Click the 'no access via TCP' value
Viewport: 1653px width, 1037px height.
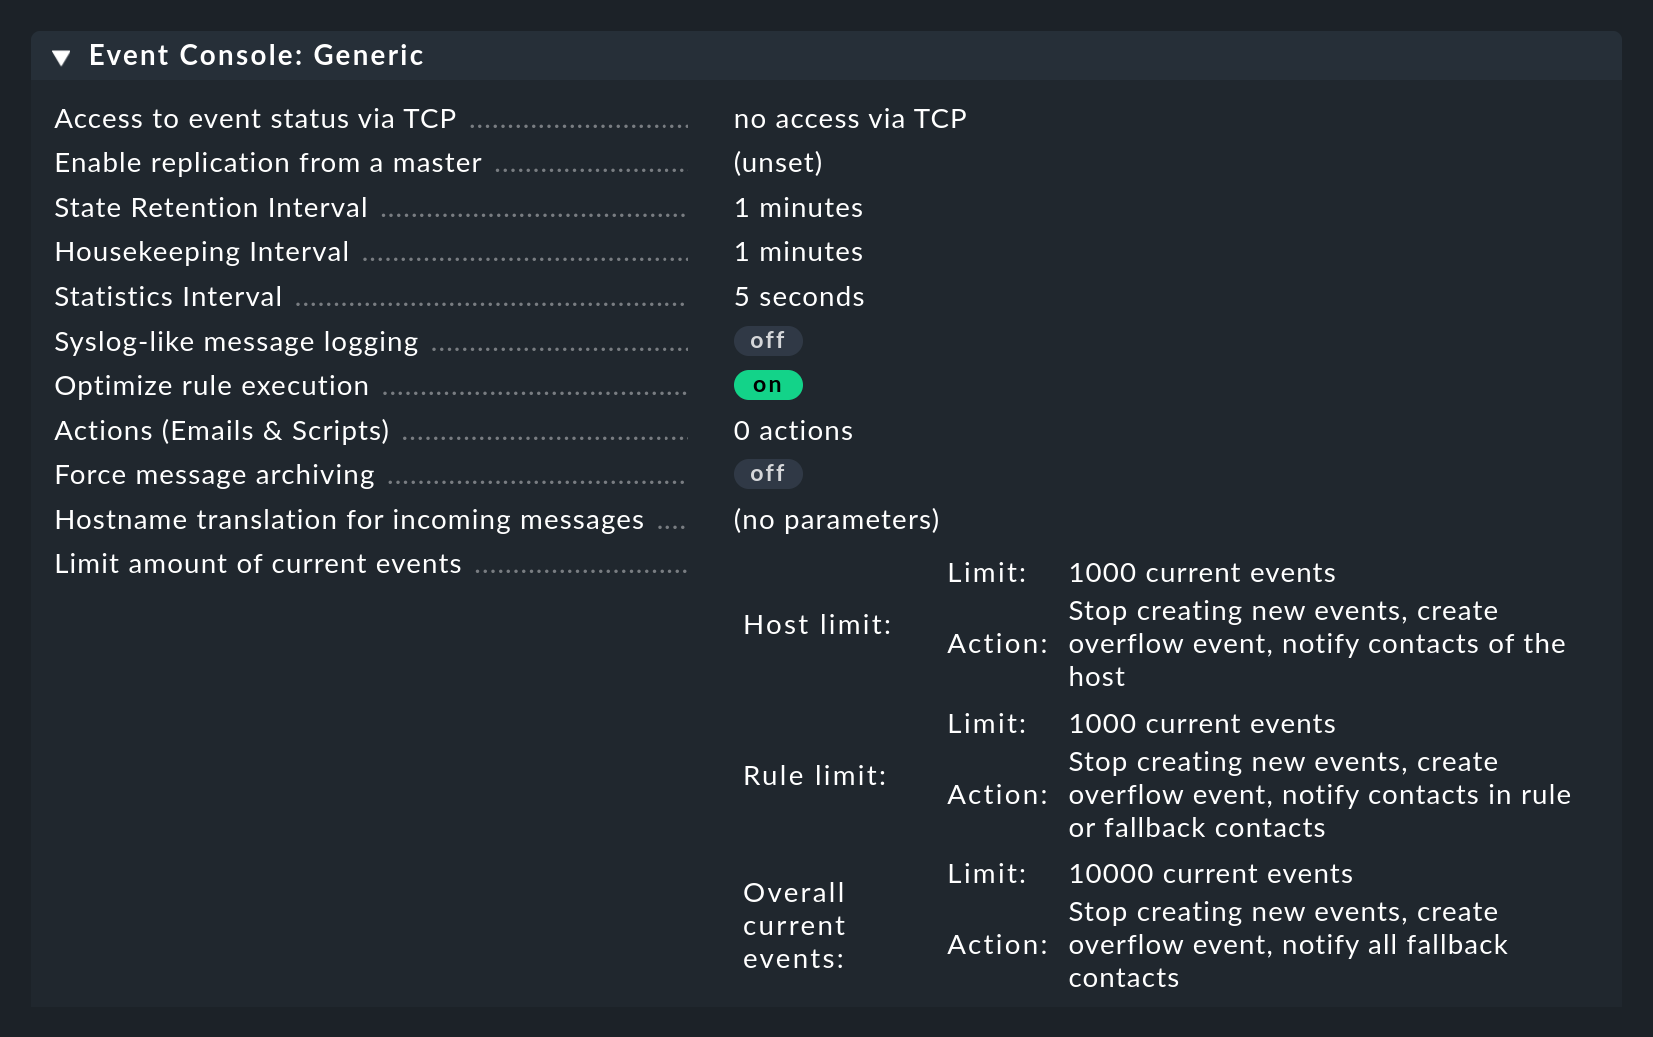pyautogui.click(x=849, y=119)
